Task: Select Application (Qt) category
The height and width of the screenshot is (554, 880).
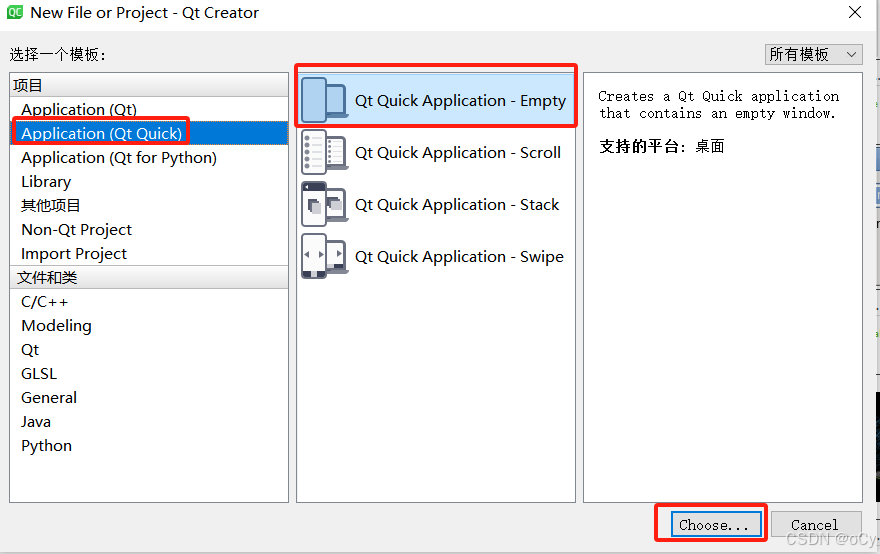Action: 149,109
